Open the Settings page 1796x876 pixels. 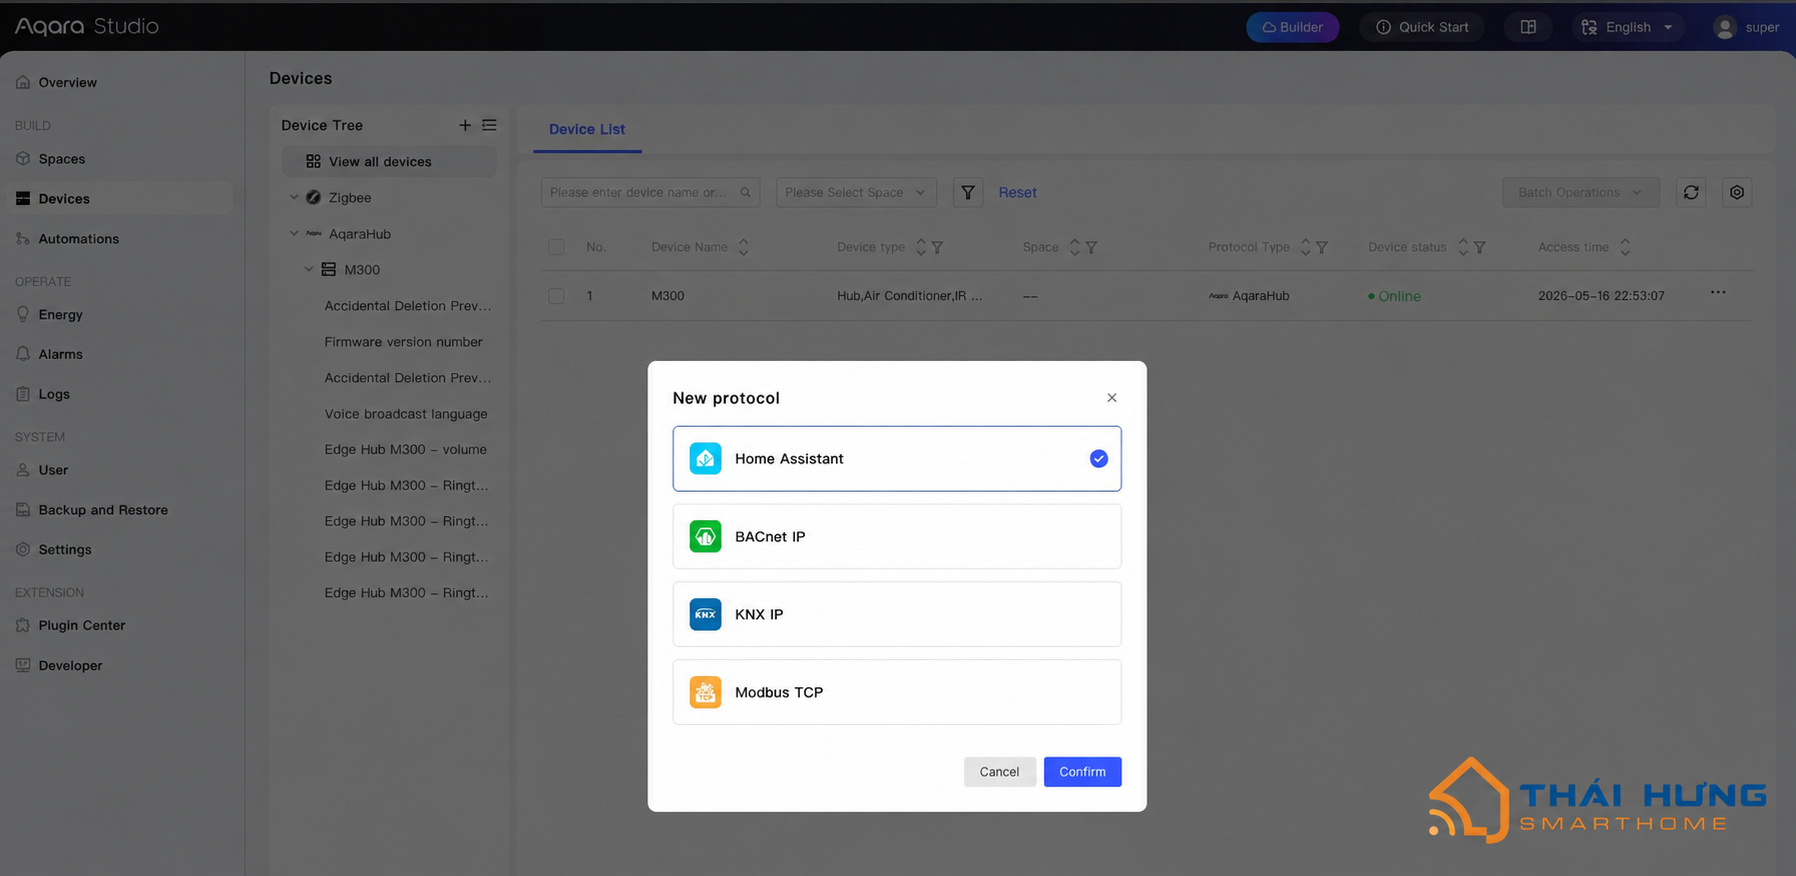pyautogui.click(x=119, y=550)
